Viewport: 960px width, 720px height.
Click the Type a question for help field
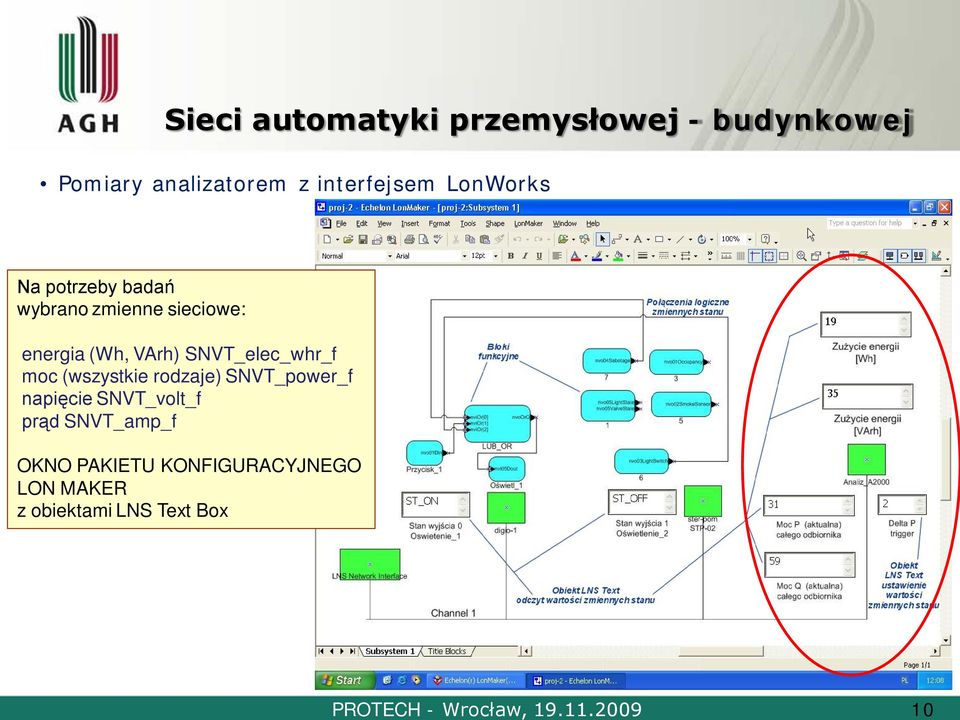click(x=869, y=223)
